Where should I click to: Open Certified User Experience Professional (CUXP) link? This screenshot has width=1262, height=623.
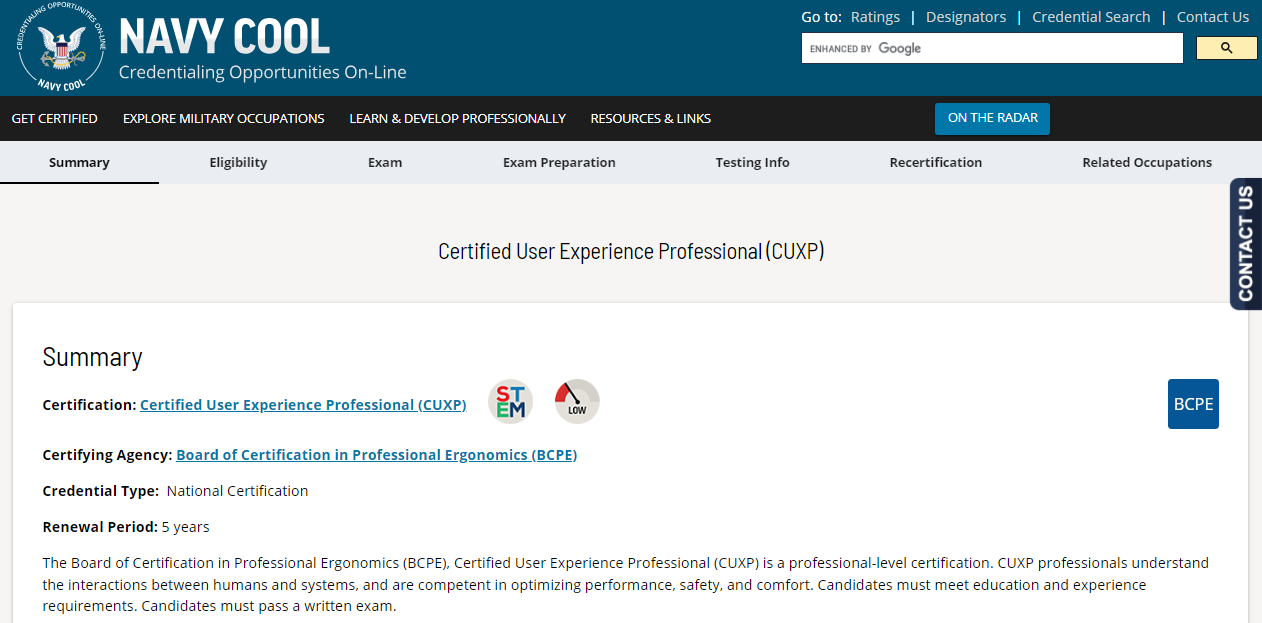pyautogui.click(x=303, y=405)
